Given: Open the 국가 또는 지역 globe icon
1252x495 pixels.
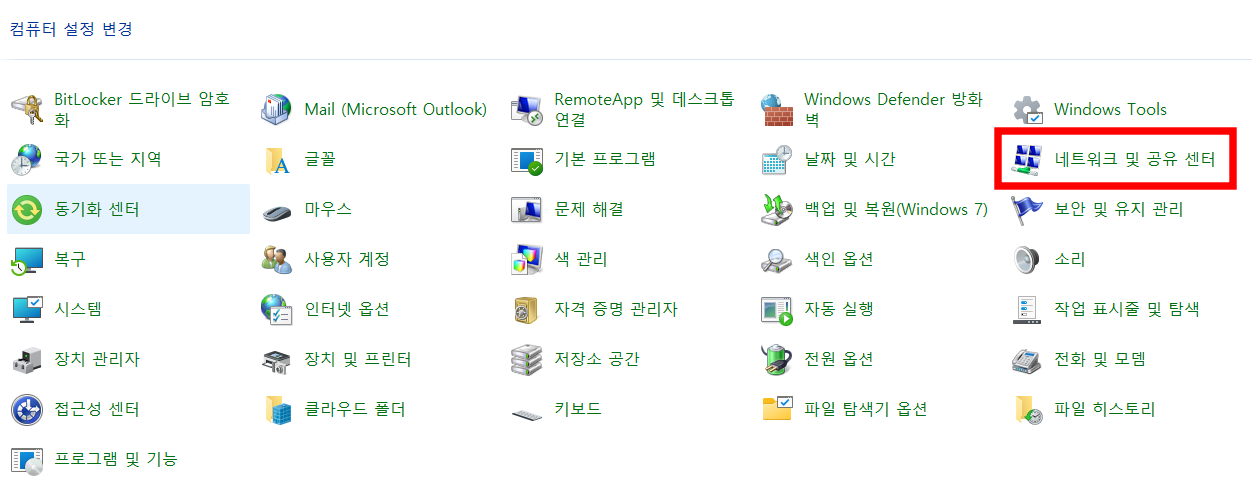Looking at the screenshot, I should 27,159.
